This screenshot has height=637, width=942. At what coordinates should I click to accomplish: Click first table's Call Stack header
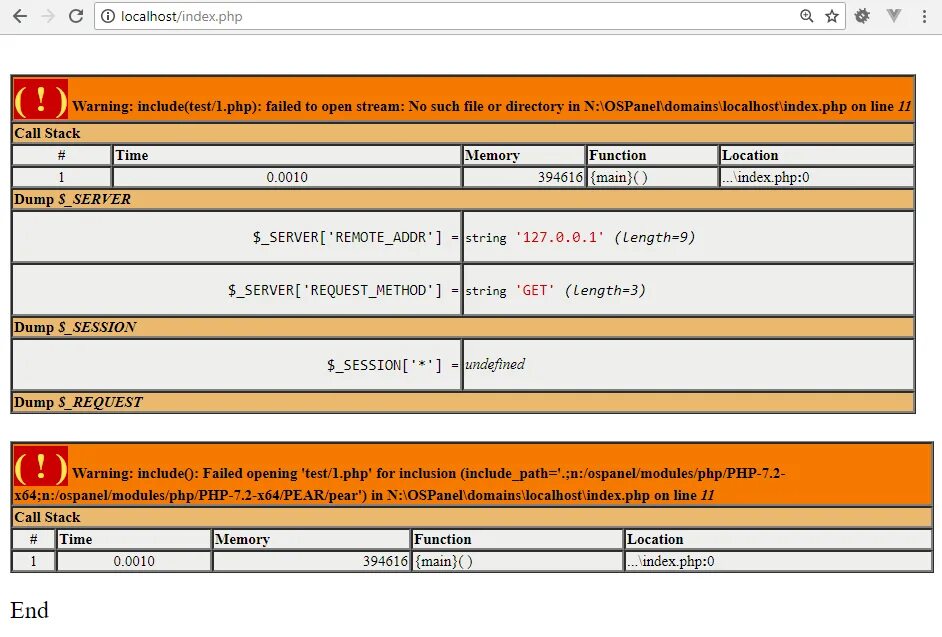[463, 133]
